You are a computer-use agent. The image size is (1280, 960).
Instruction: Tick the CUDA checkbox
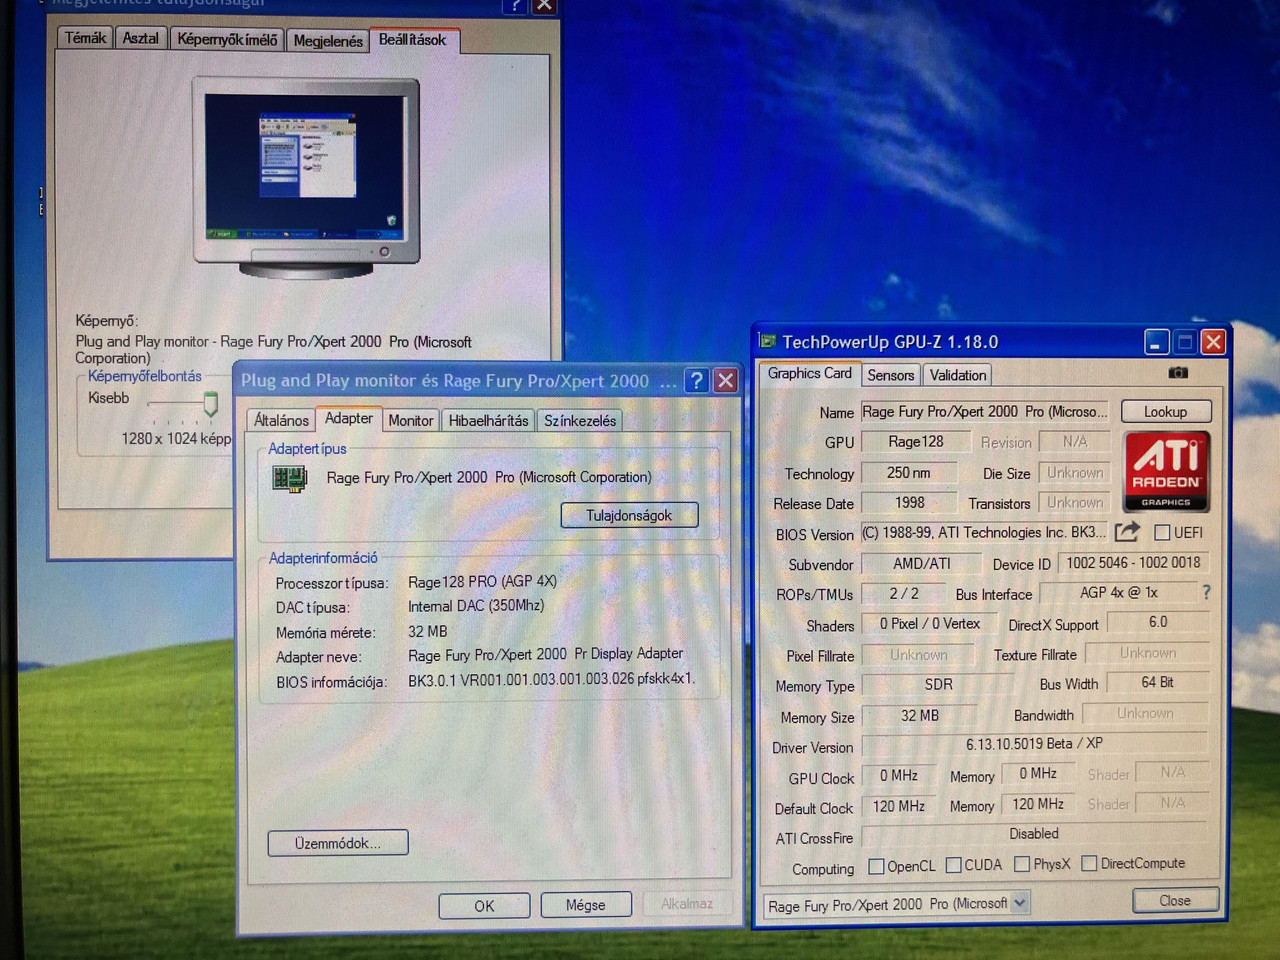[x=953, y=865]
